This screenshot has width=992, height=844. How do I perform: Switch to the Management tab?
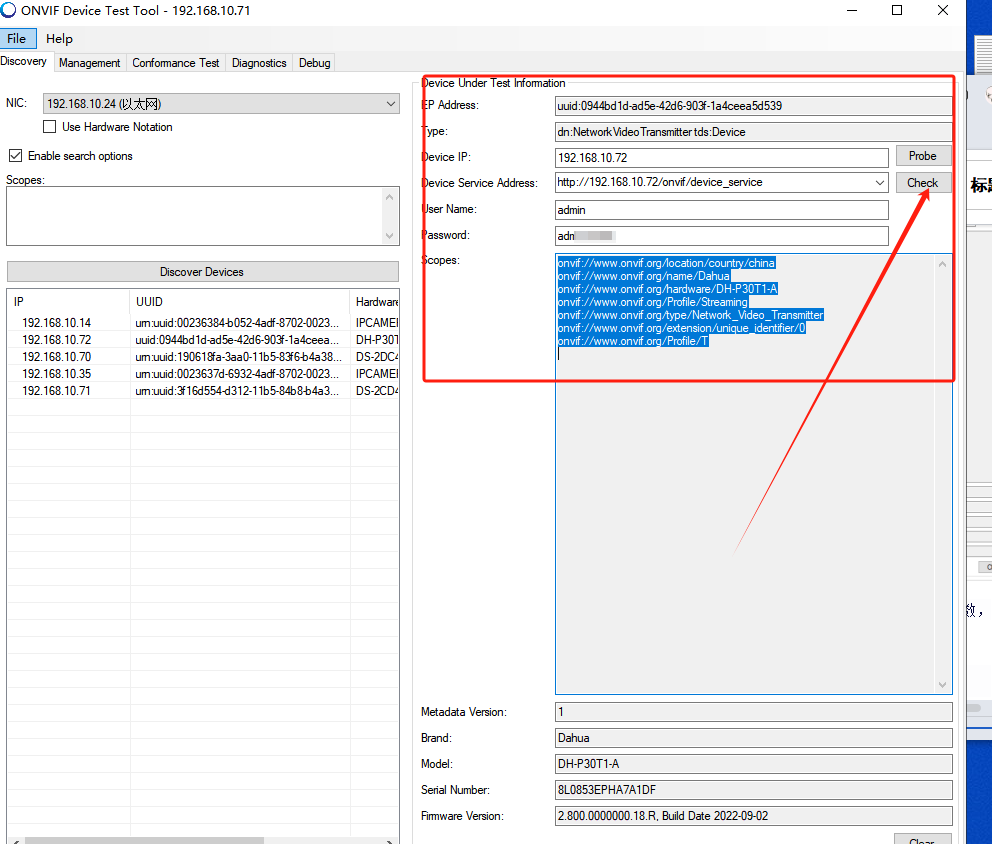point(89,62)
